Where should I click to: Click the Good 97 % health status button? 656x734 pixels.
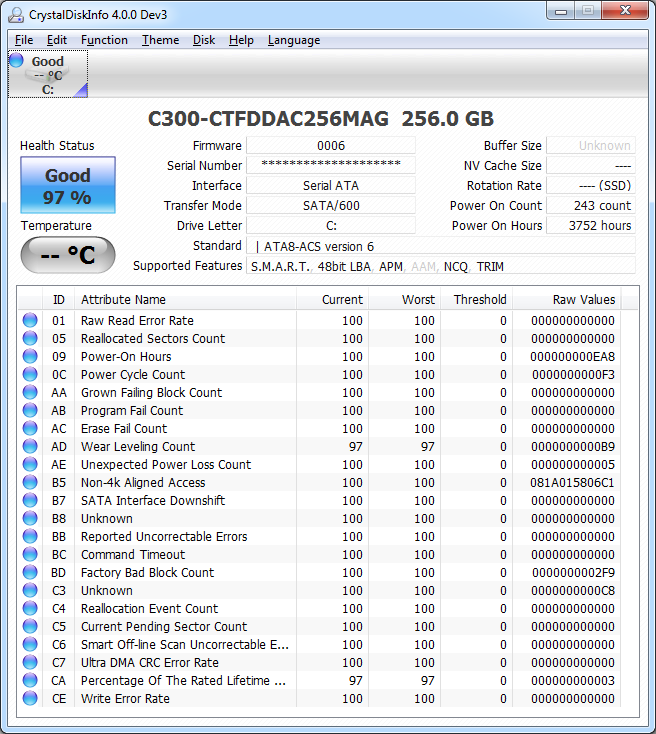click(68, 185)
